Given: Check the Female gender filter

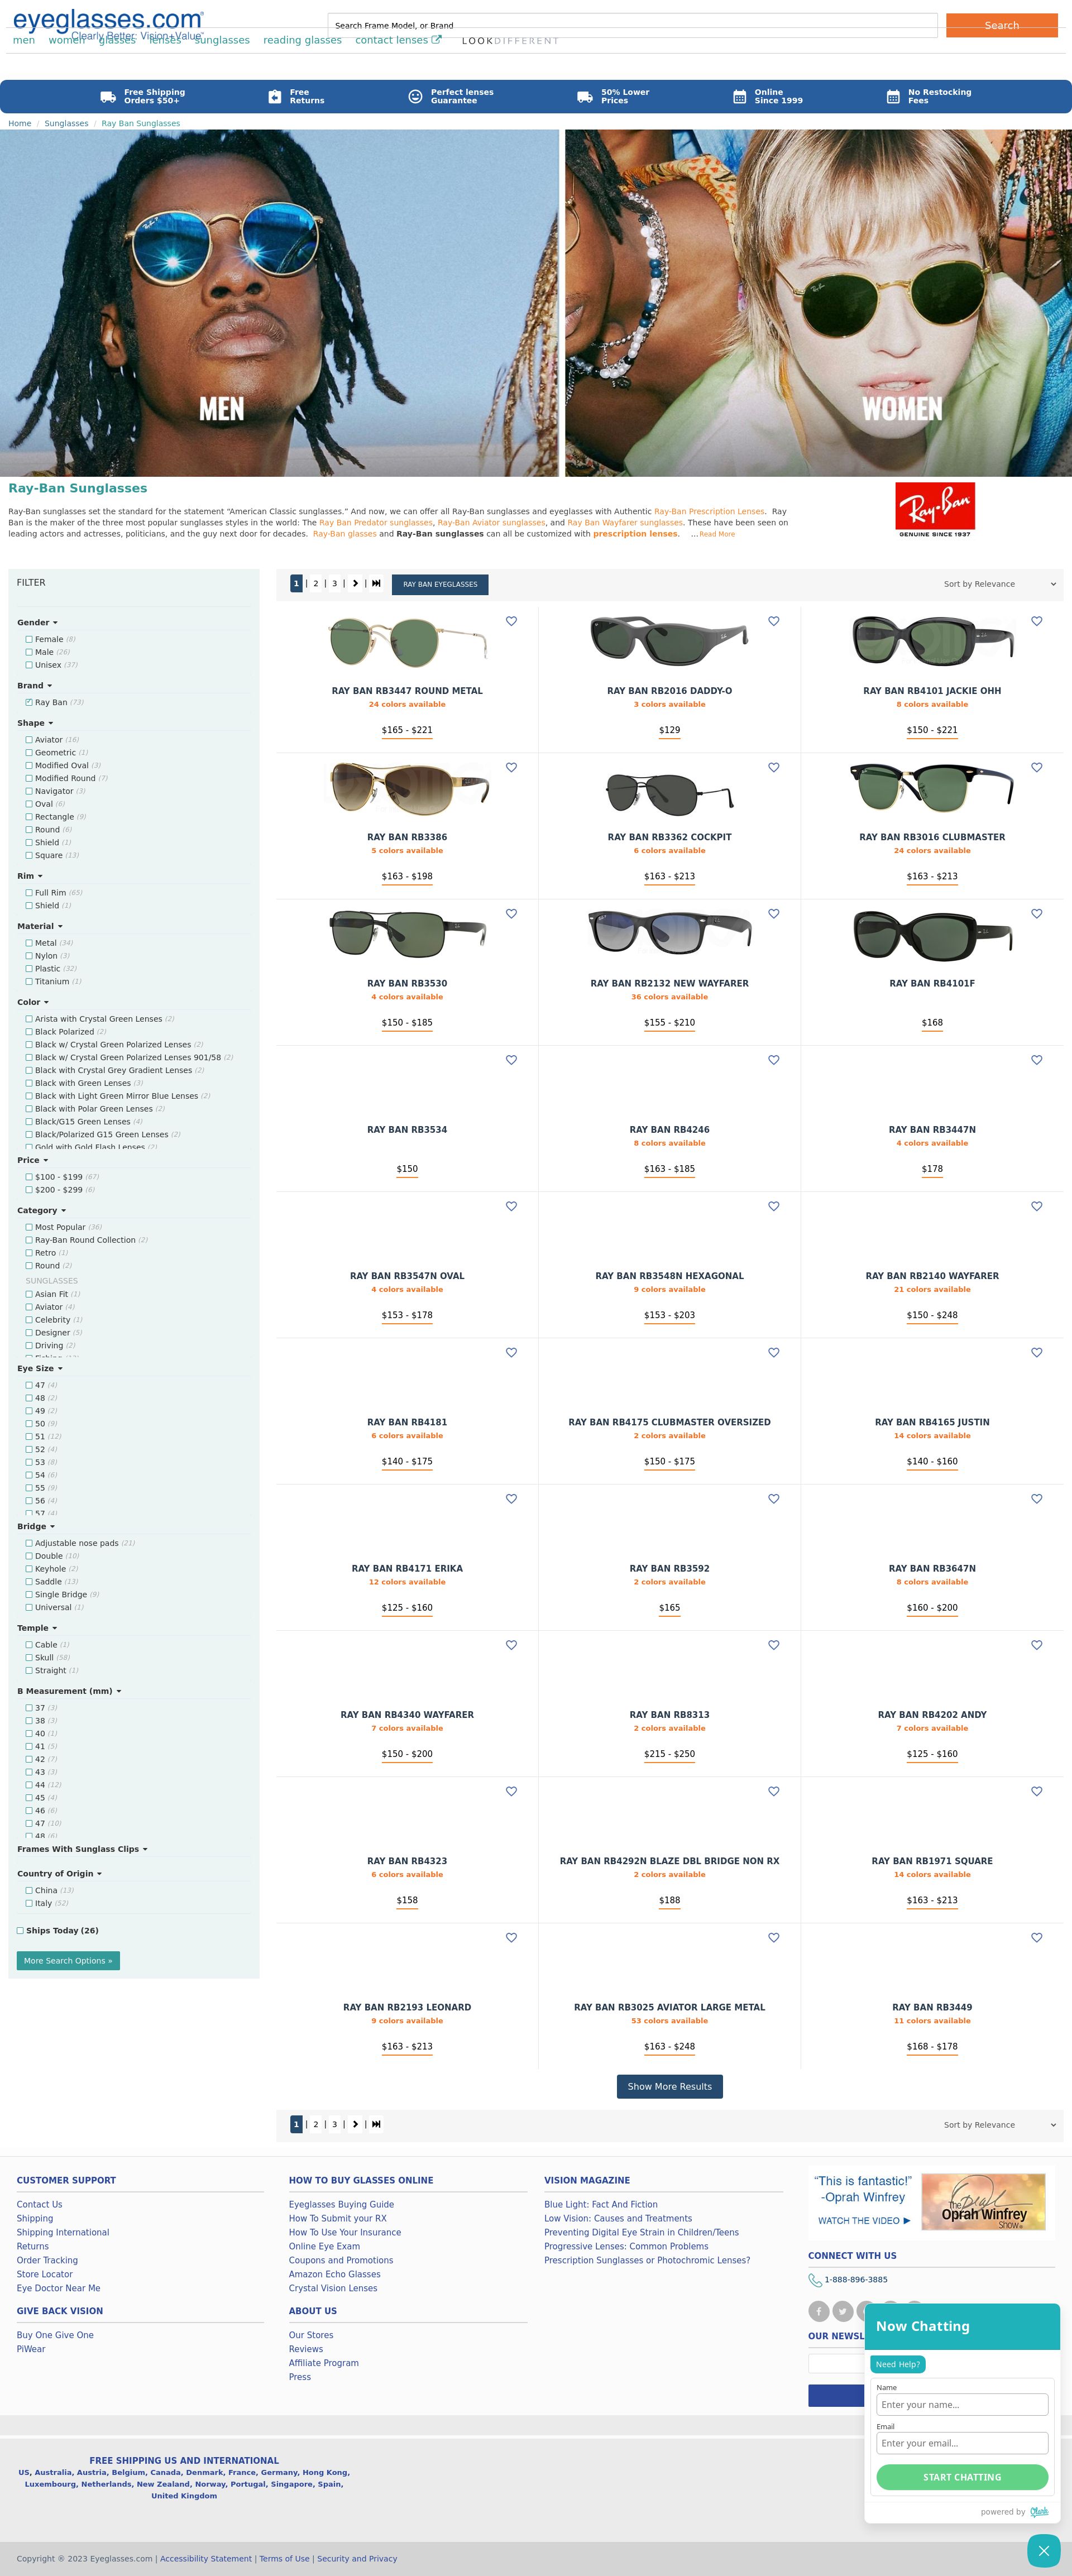Looking at the screenshot, I should [x=29, y=639].
